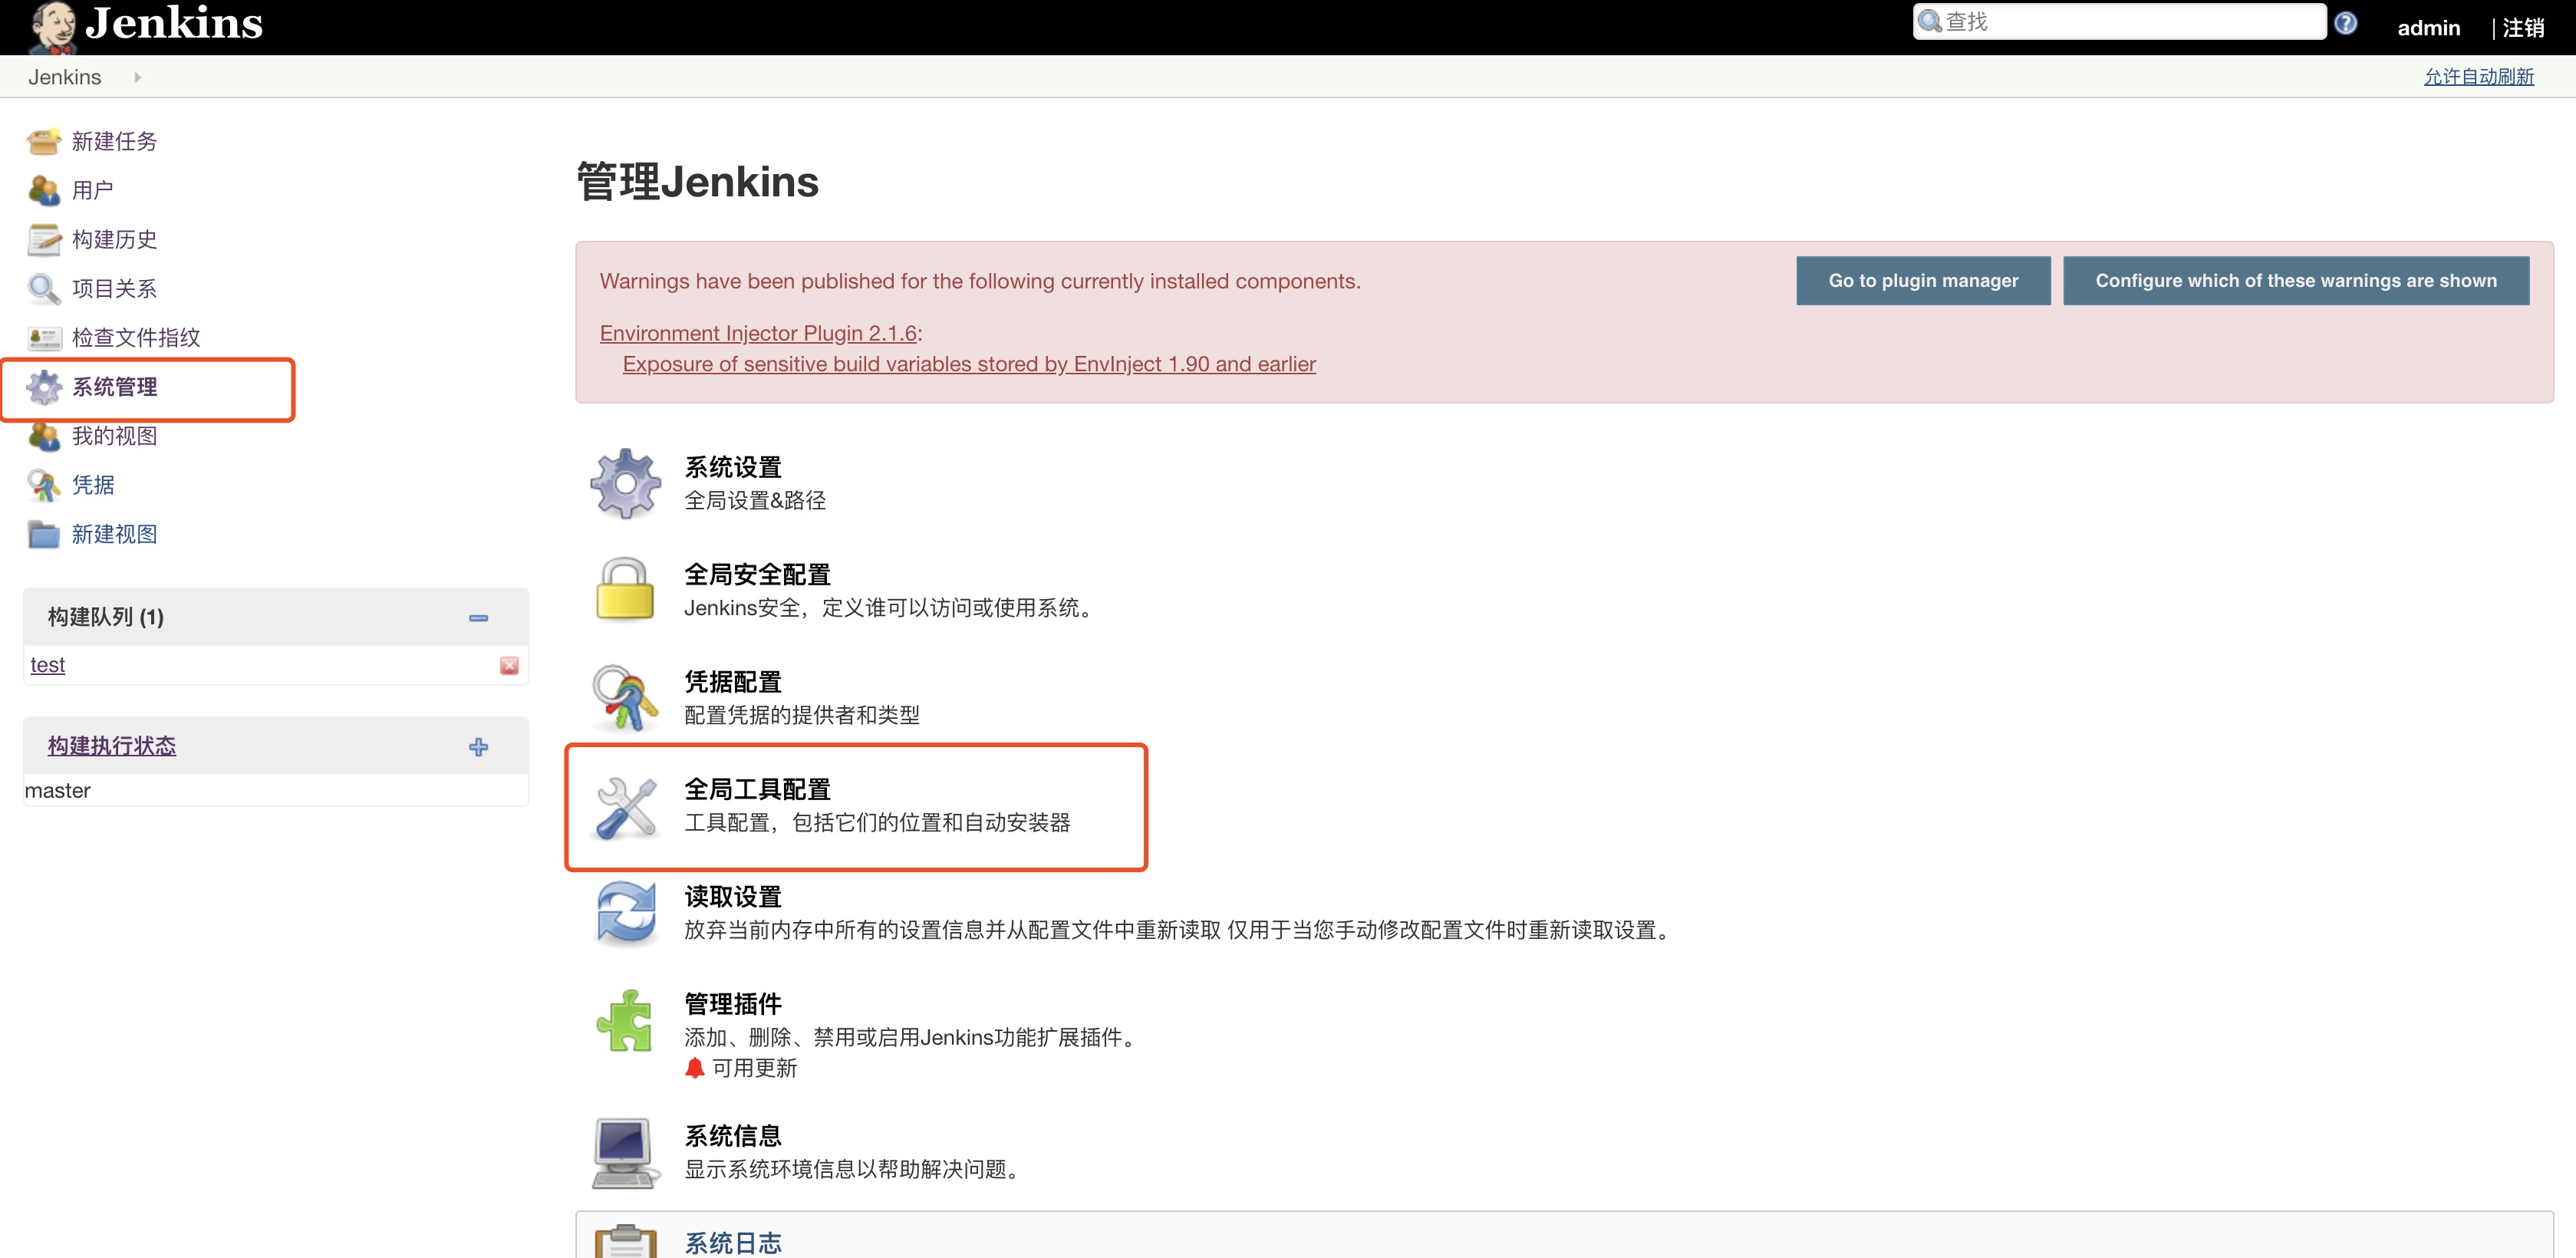Click the 系统管理 gear icon in sidebar

[x=43, y=387]
